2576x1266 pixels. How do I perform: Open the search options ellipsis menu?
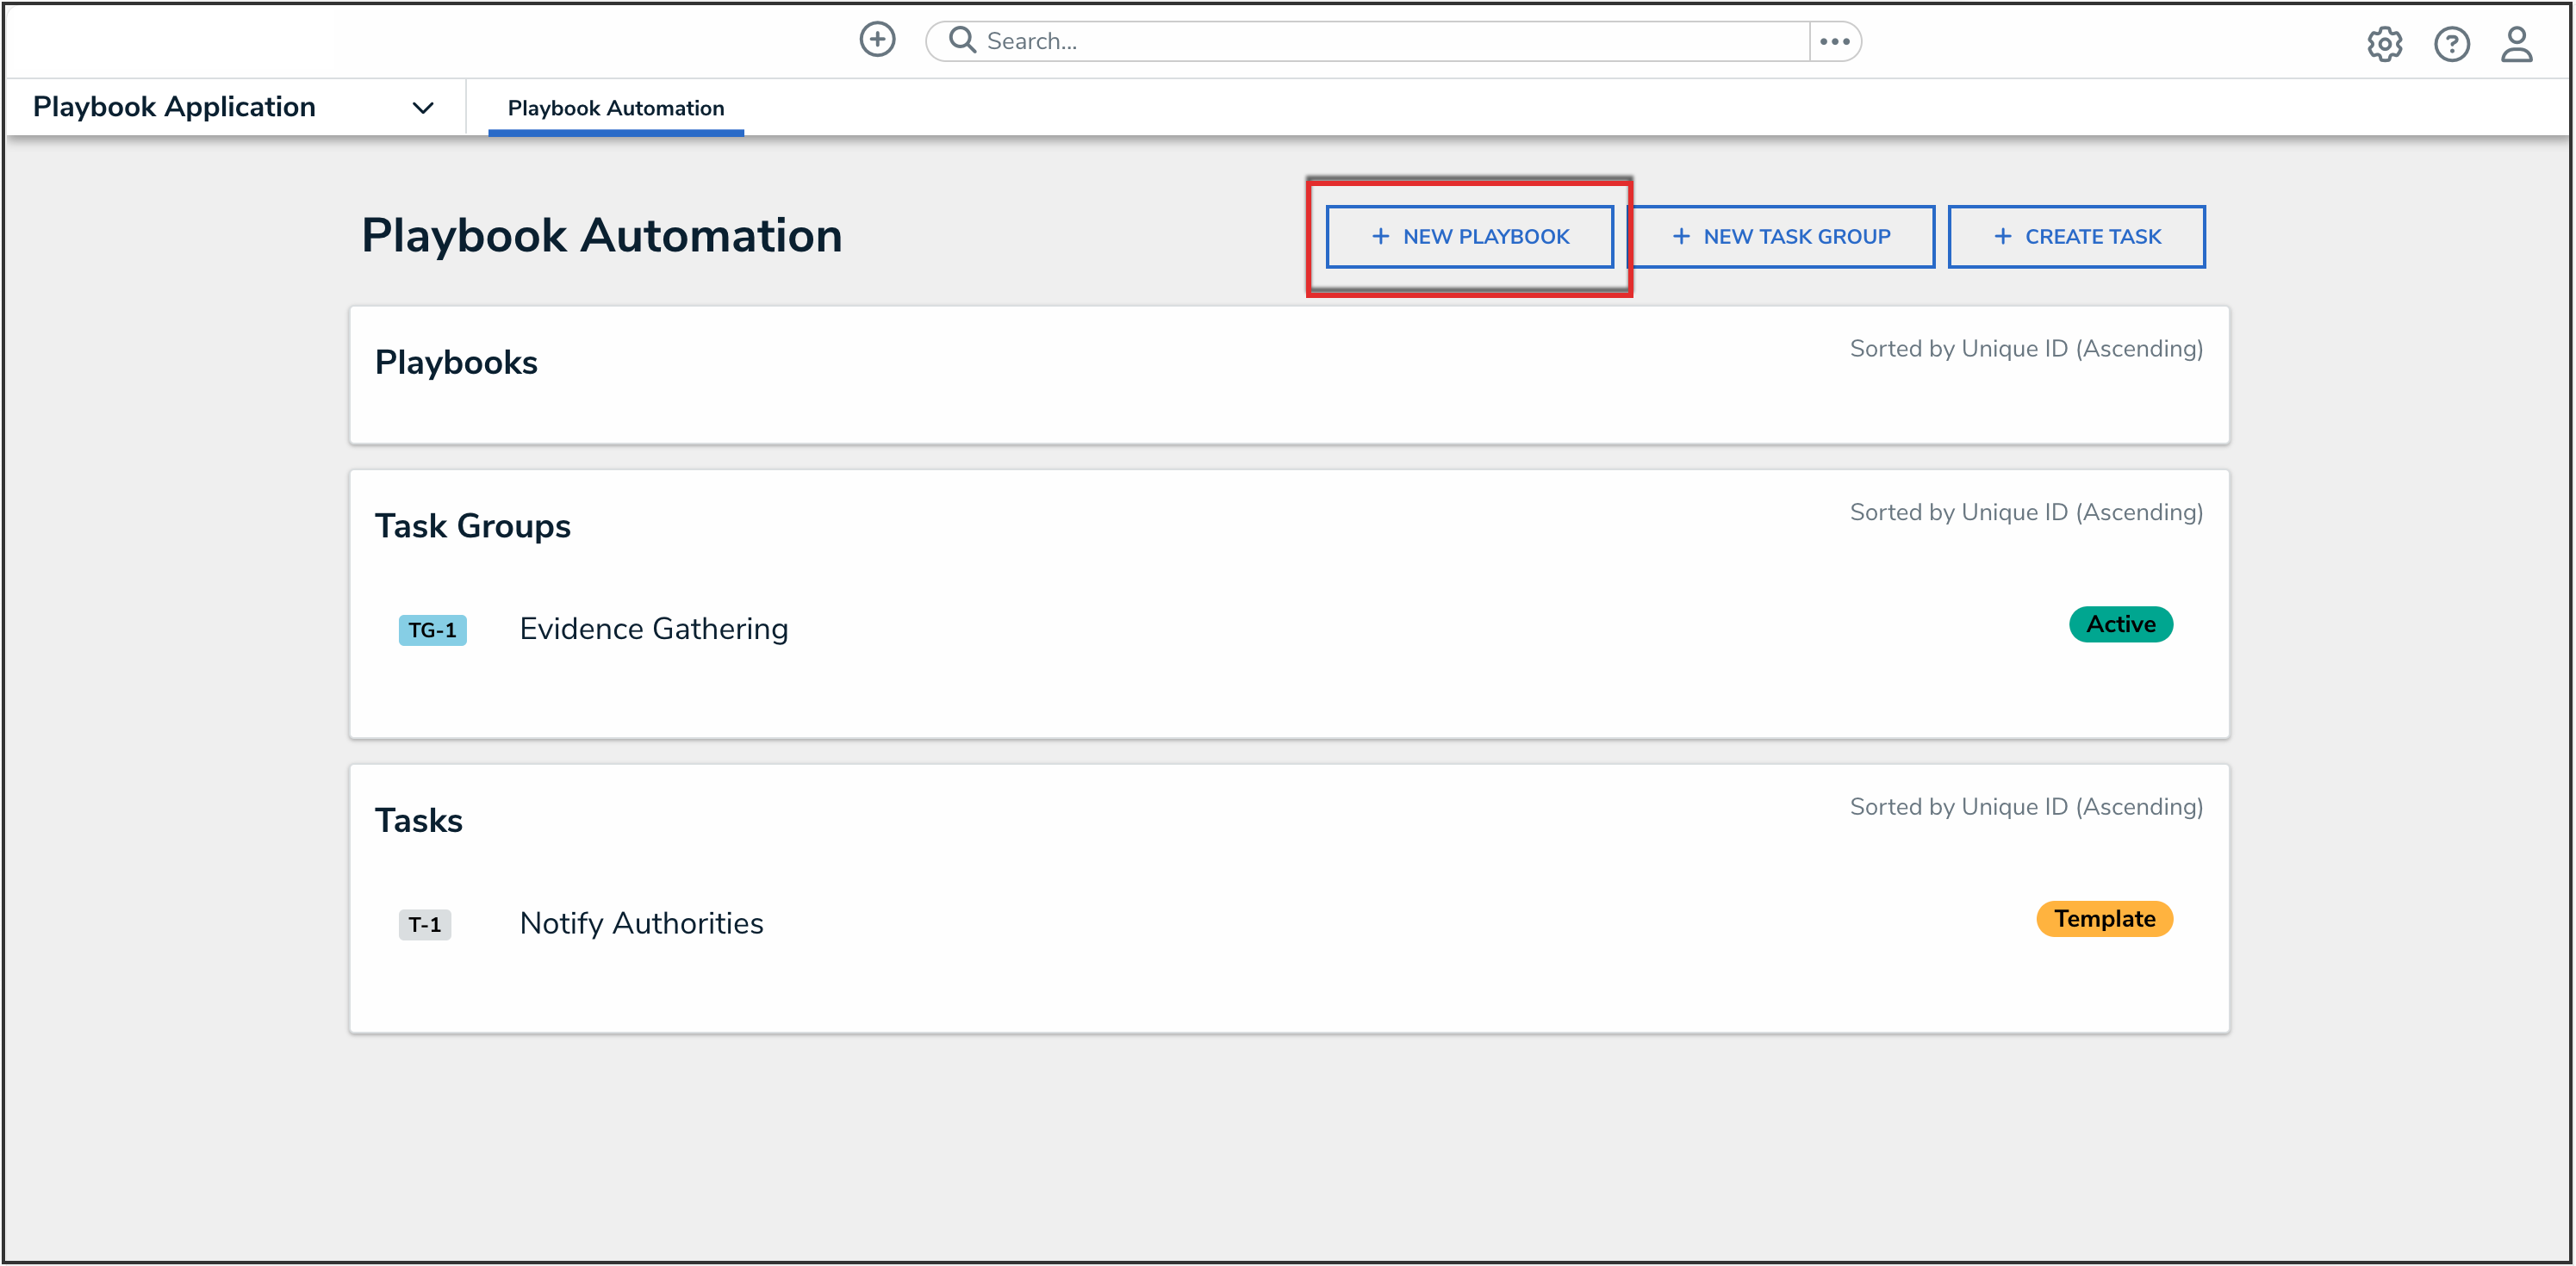click(1834, 41)
